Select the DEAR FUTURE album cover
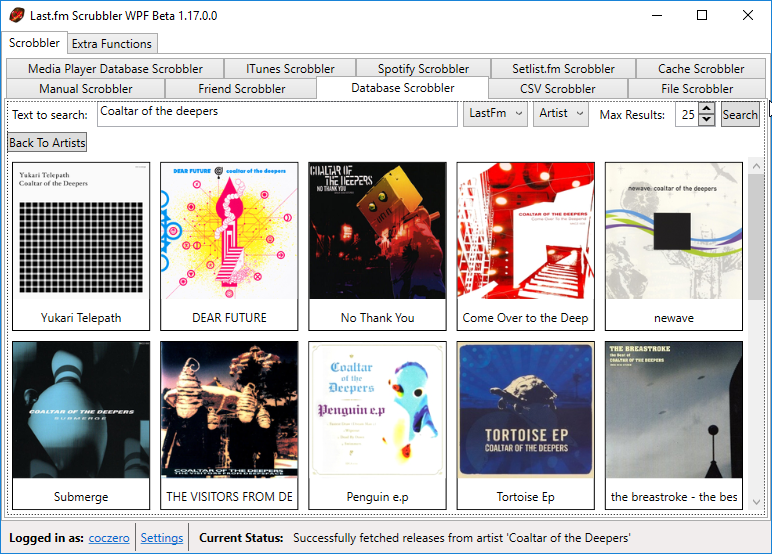The height and width of the screenshot is (554, 772). tap(229, 231)
